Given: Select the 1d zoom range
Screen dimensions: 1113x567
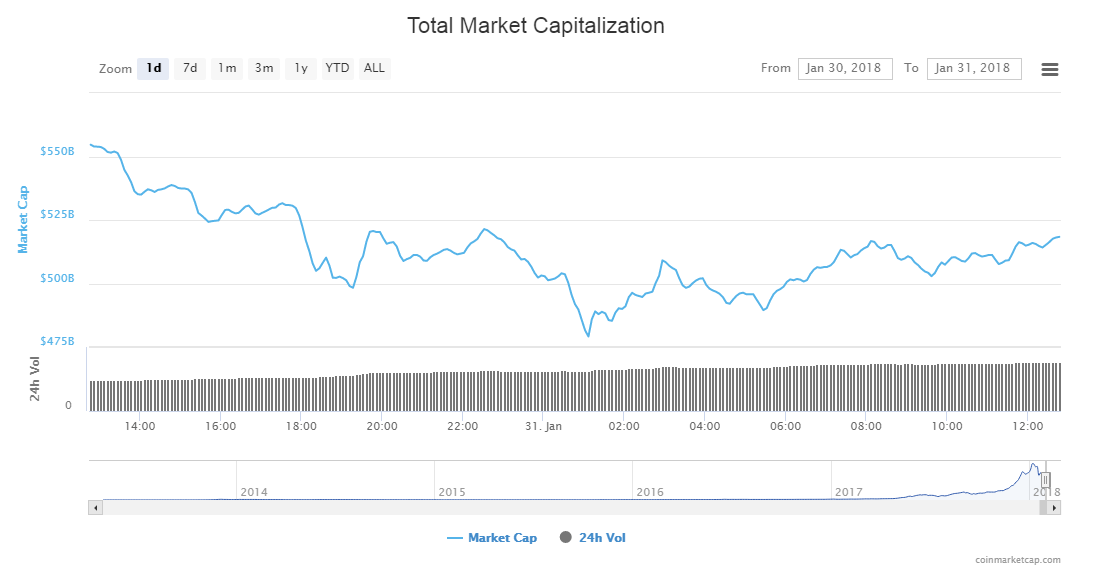Looking at the screenshot, I should 153,69.
